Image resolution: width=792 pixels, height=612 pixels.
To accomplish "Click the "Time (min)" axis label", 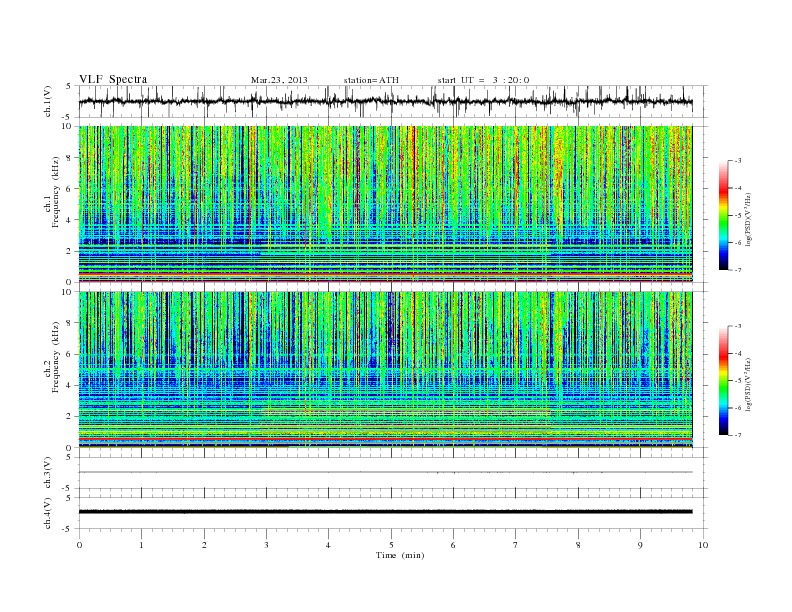I will tap(400, 555).
